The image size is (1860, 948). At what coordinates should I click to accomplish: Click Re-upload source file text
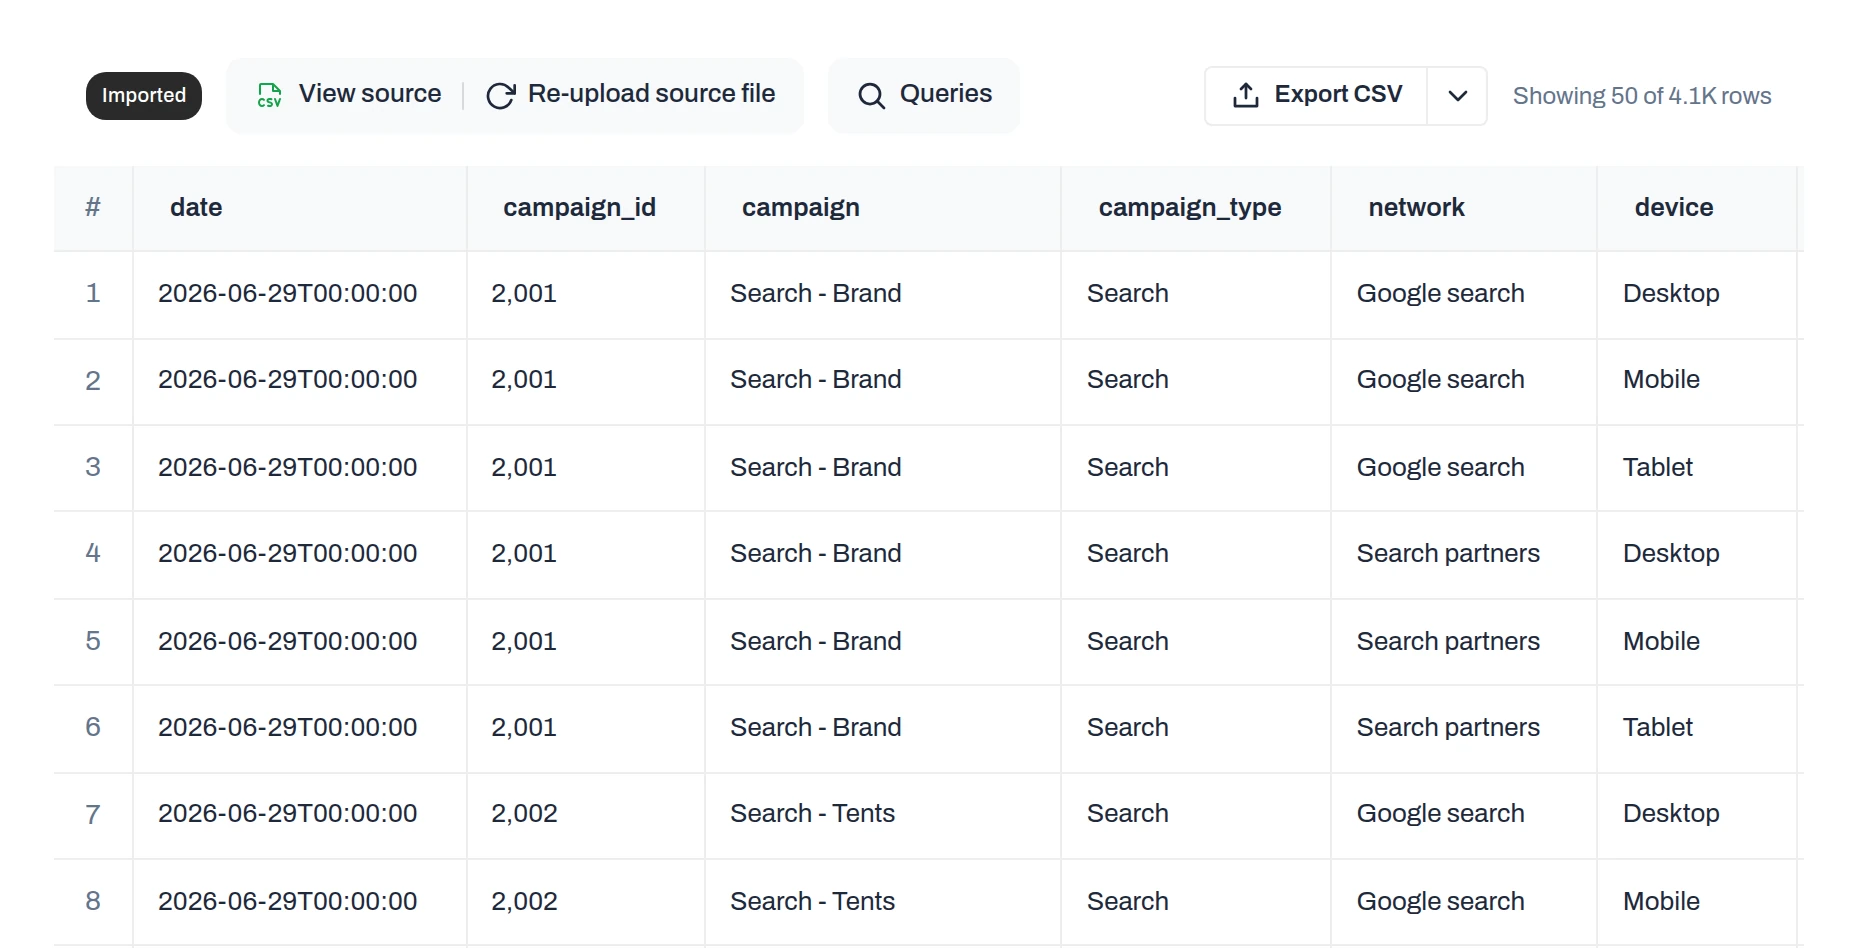pyautogui.click(x=651, y=93)
